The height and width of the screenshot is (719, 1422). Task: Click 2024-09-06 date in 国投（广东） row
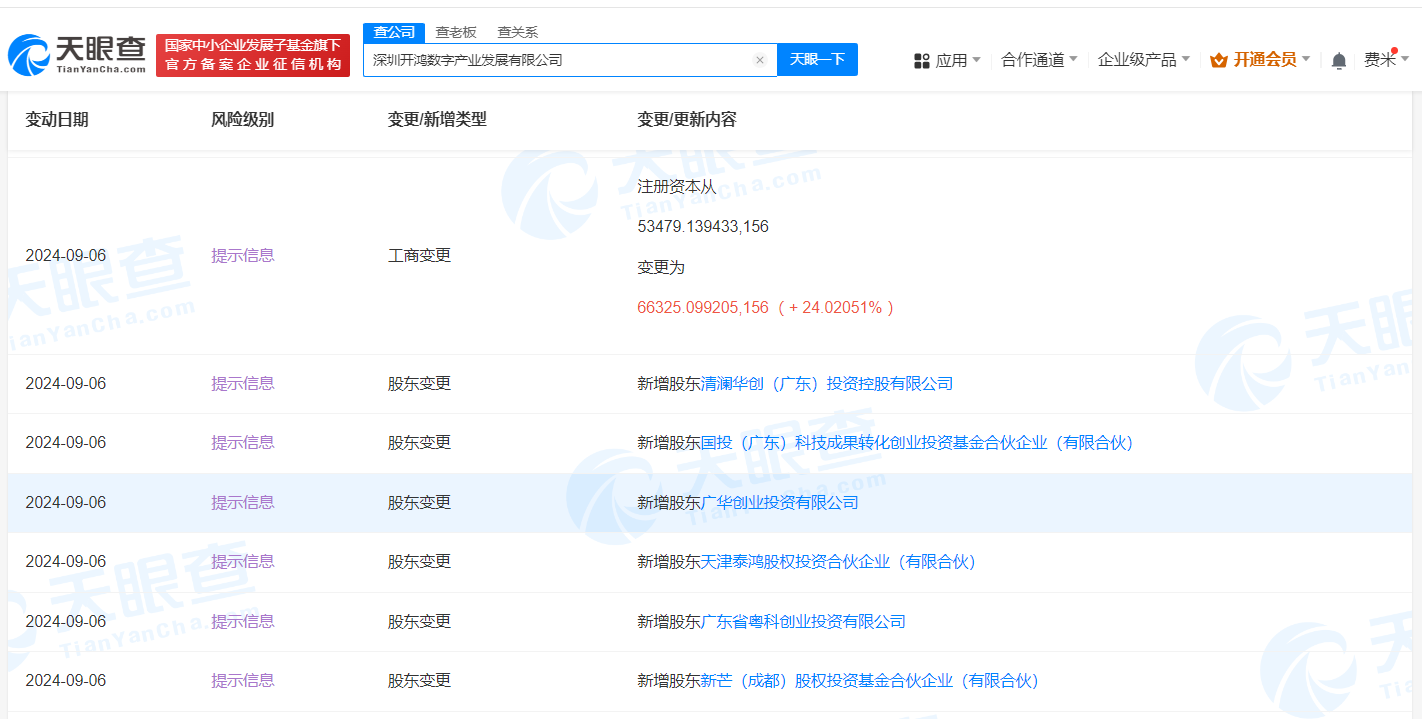pyautogui.click(x=66, y=442)
